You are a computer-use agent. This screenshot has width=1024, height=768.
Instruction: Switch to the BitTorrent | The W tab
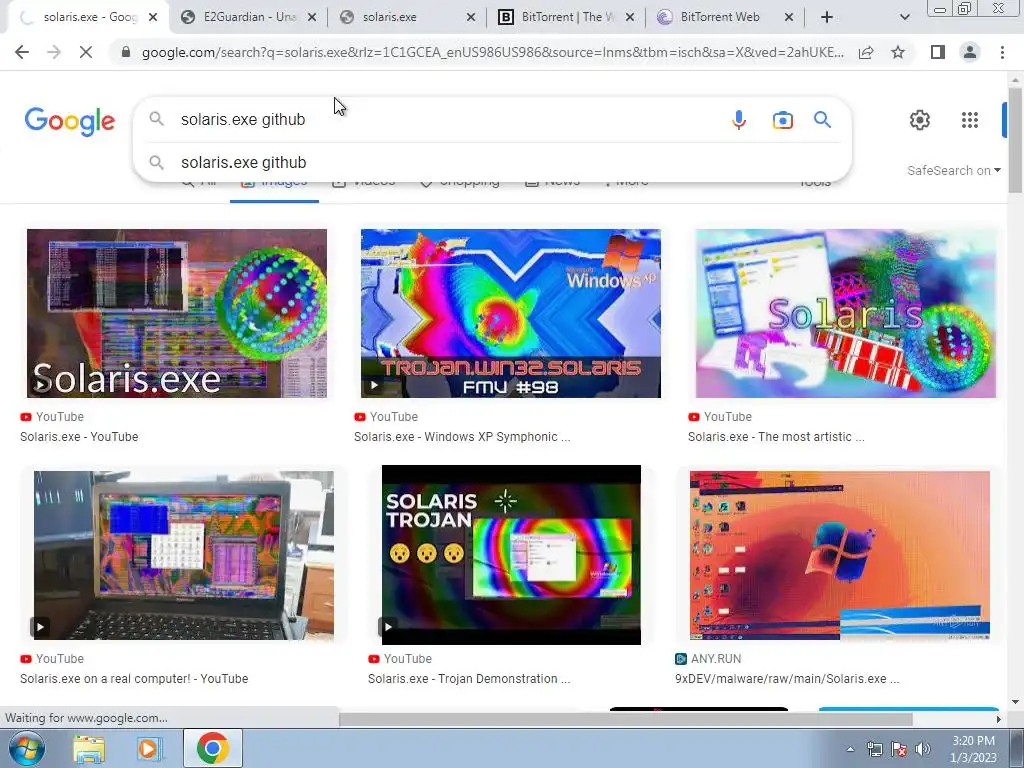click(x=567, y=17)
